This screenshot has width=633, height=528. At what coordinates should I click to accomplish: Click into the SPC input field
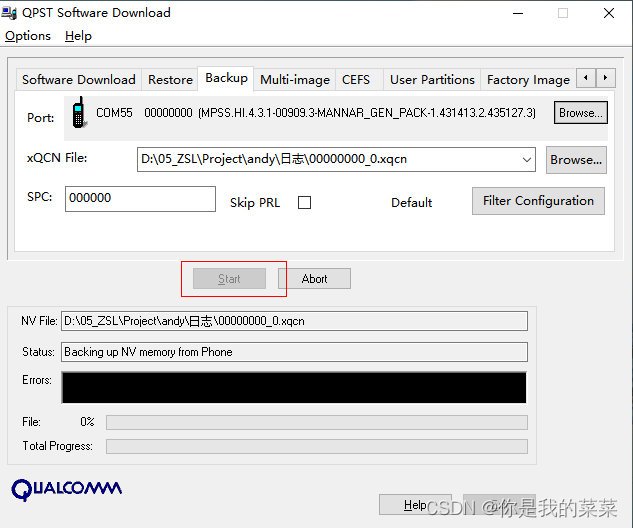point(140,199)
